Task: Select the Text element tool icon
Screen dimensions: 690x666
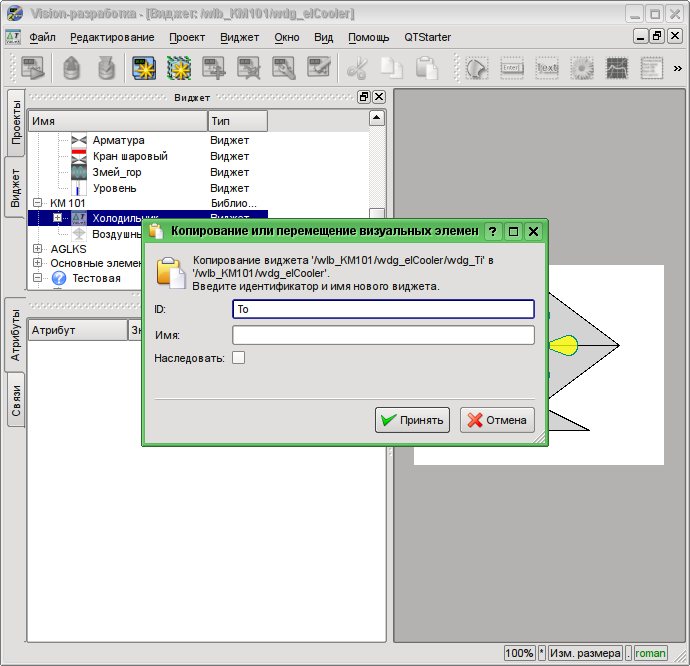Action: (x=547, y=68)
